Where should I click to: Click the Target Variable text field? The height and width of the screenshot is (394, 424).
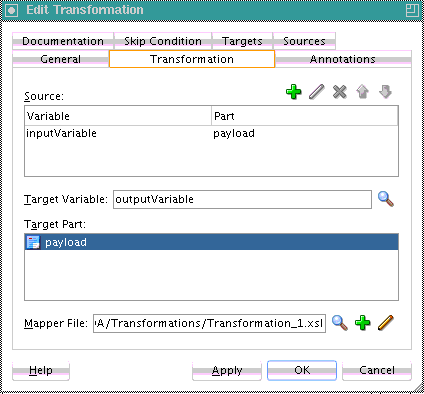(242, 199)
